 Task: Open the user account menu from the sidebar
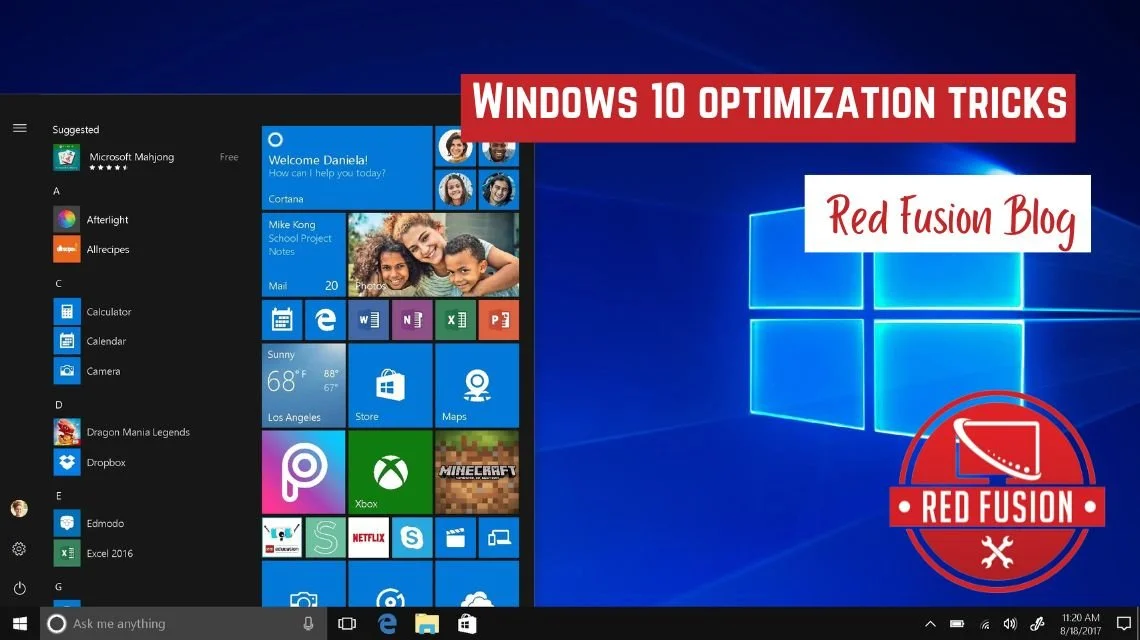pos(19,508)
